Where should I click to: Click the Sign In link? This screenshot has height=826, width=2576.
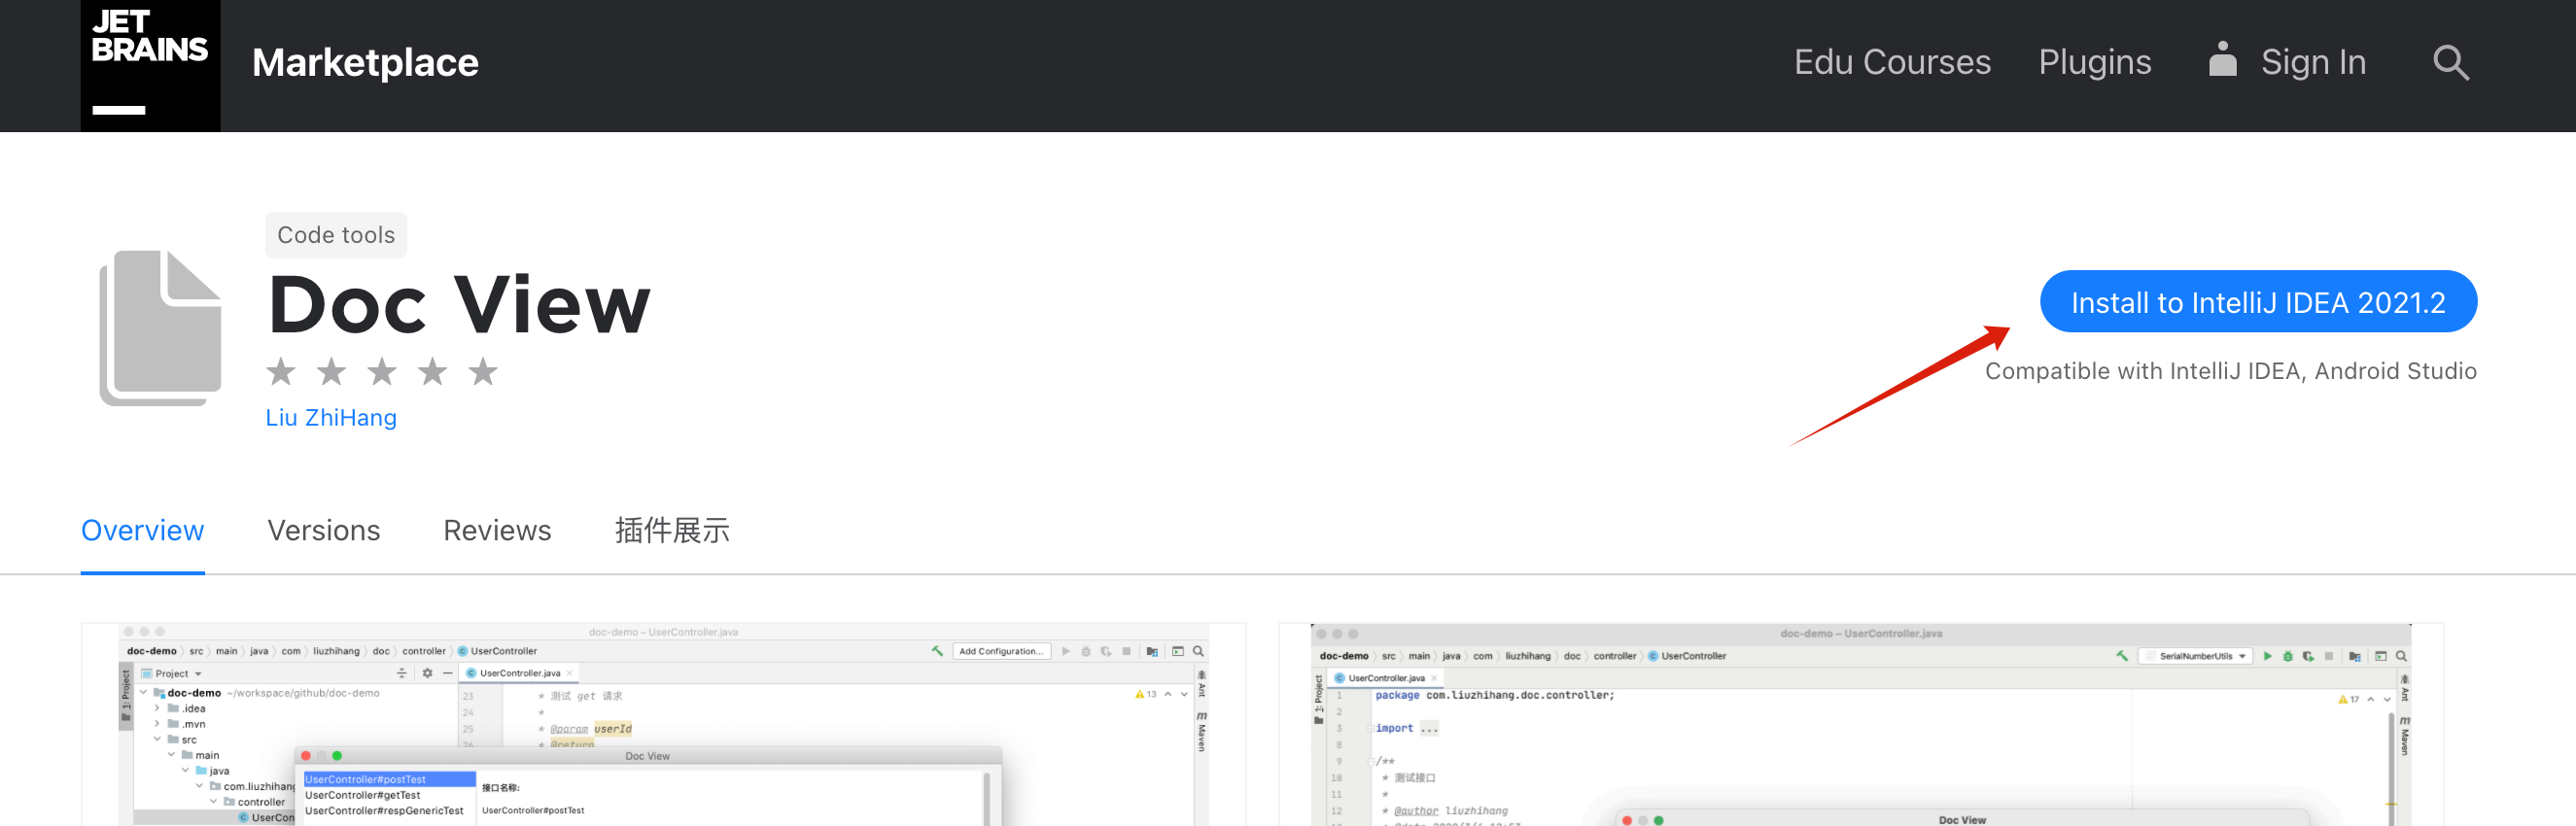point(2313,62)
